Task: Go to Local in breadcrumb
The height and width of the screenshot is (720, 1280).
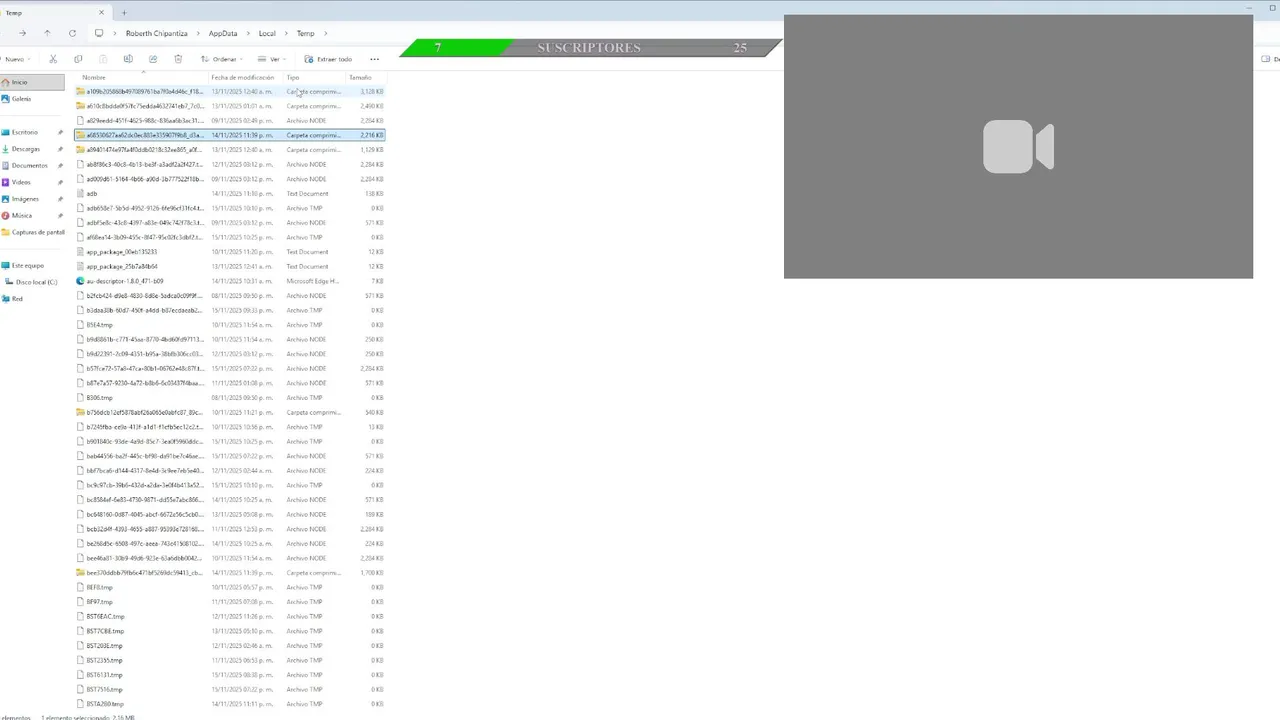Action: [267, 33]
